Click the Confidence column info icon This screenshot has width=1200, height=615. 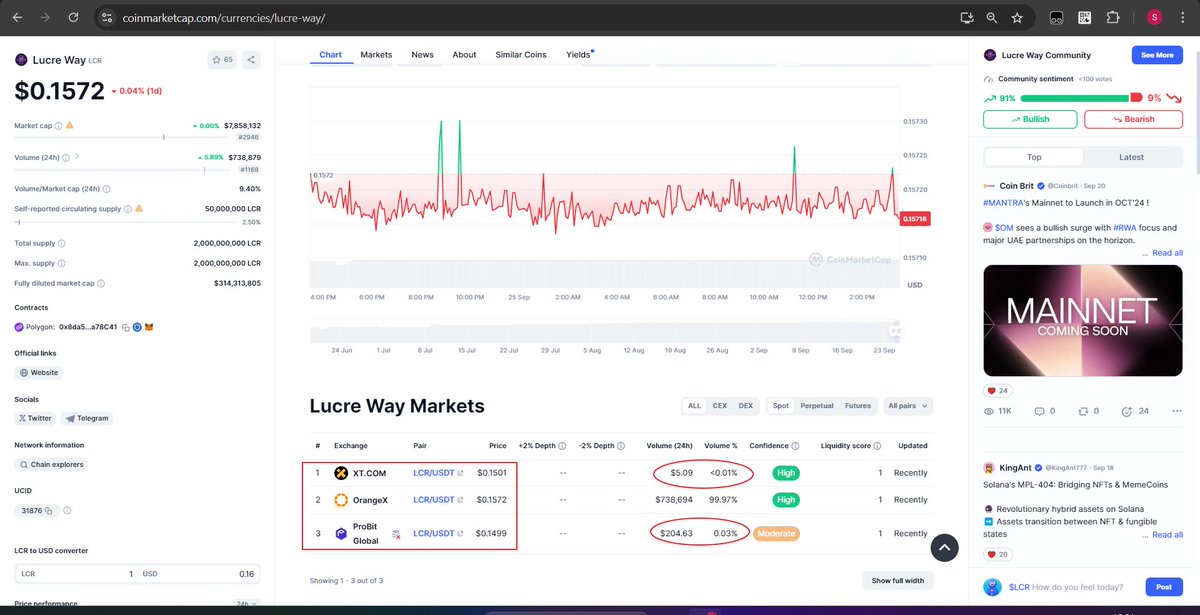[795, 446]
